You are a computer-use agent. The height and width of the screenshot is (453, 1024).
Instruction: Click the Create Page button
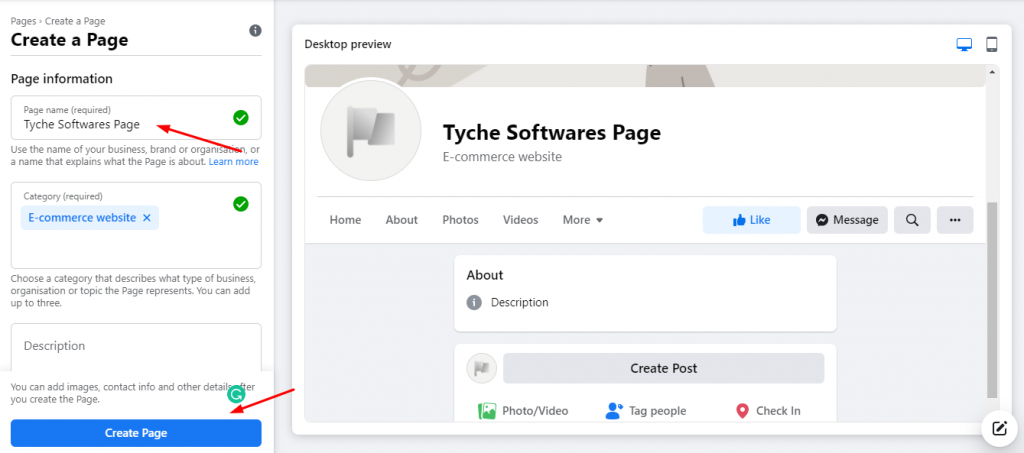[x=136, y=433]
